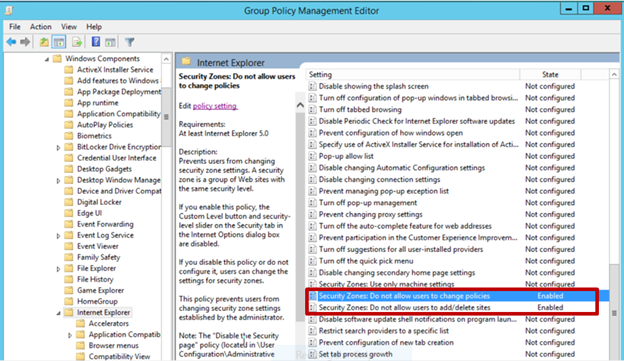The image size is (624, 361).
Task: Expand the BitLocker Drive Encryption node
Action: 58,147
